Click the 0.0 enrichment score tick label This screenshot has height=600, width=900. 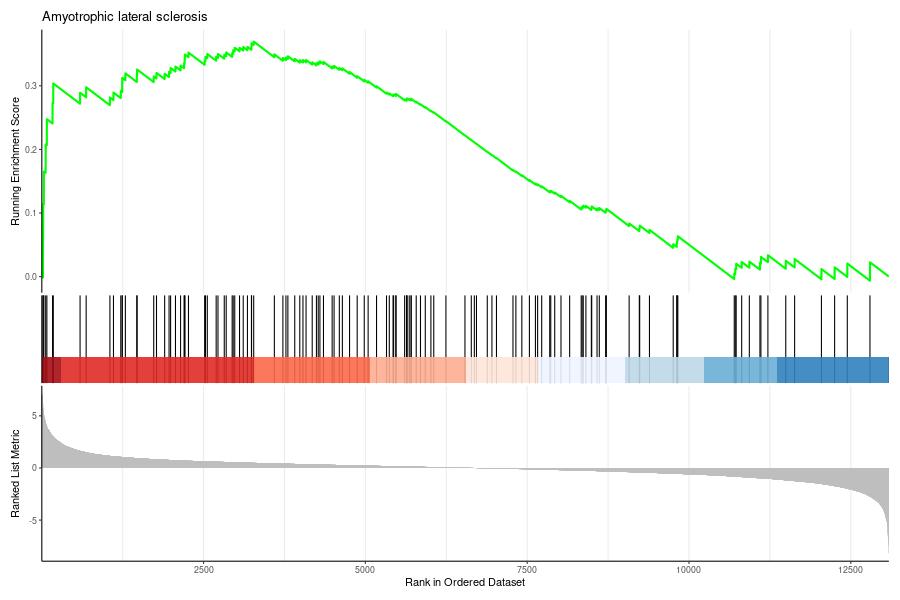click(30, 277)
